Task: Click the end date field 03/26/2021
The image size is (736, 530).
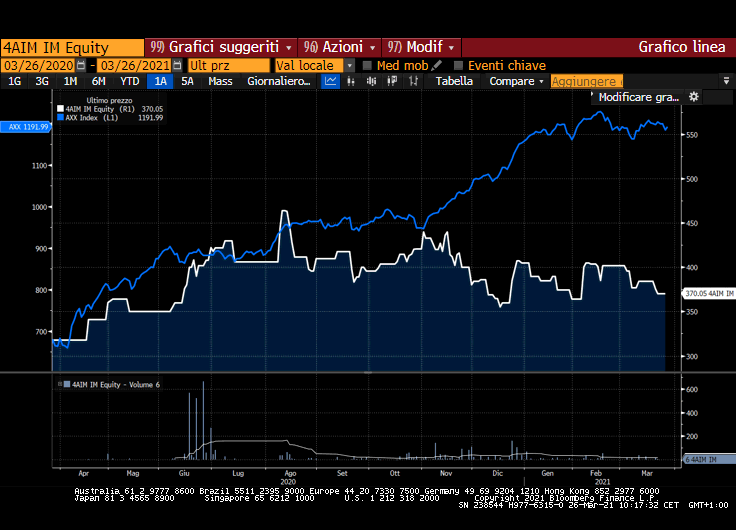Action: (x=135, y=65)
